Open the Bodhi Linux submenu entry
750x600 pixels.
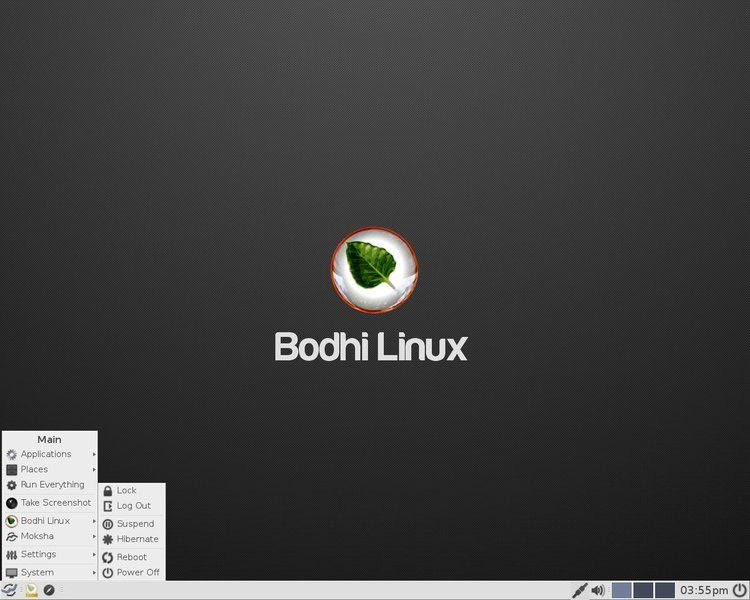coord(50,521)
